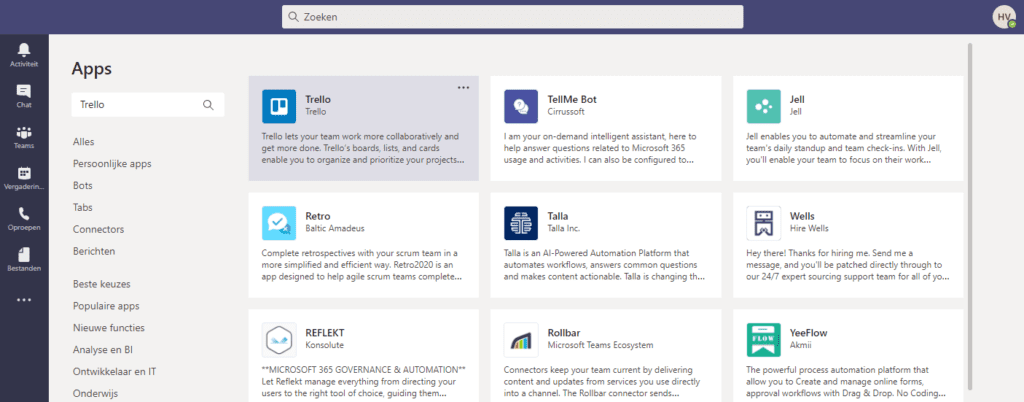Click the Talla card title
This screenshot has width=1024, height=402.
(x=558, y=216)
